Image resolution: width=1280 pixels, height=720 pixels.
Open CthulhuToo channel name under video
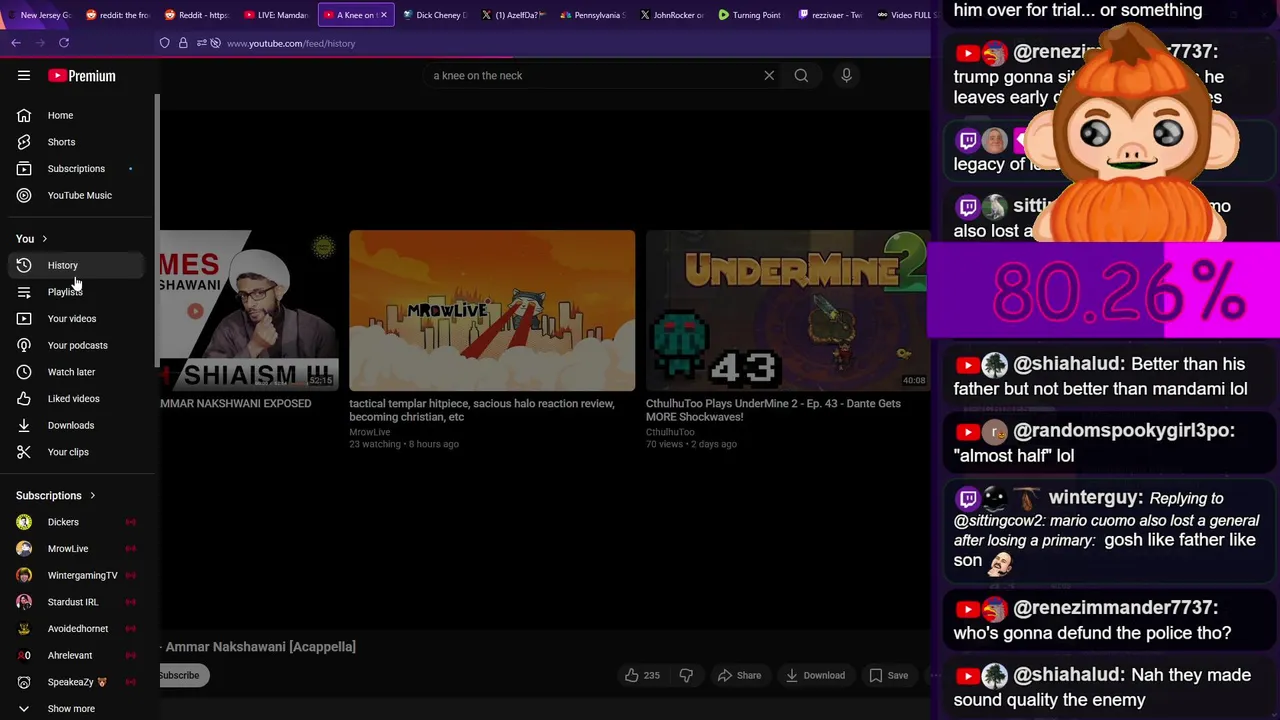tap(670, 432)
